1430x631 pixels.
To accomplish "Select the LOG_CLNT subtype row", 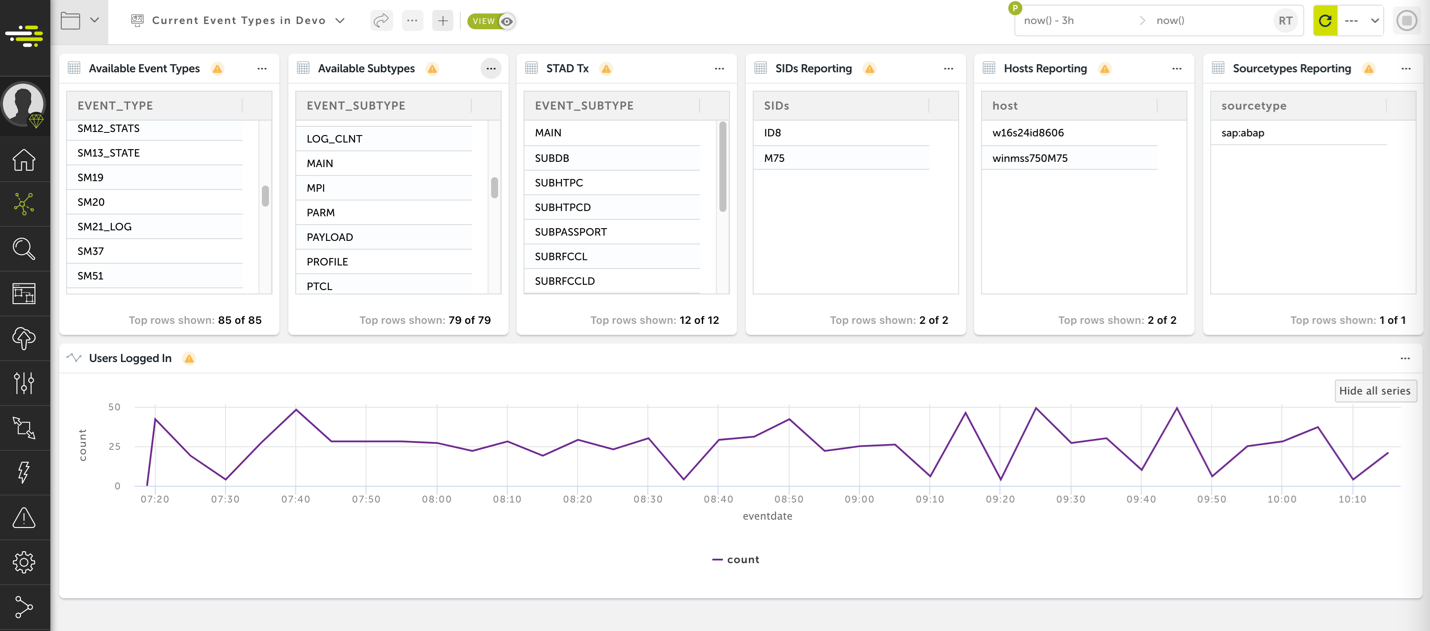I will [x=384, y=139].
